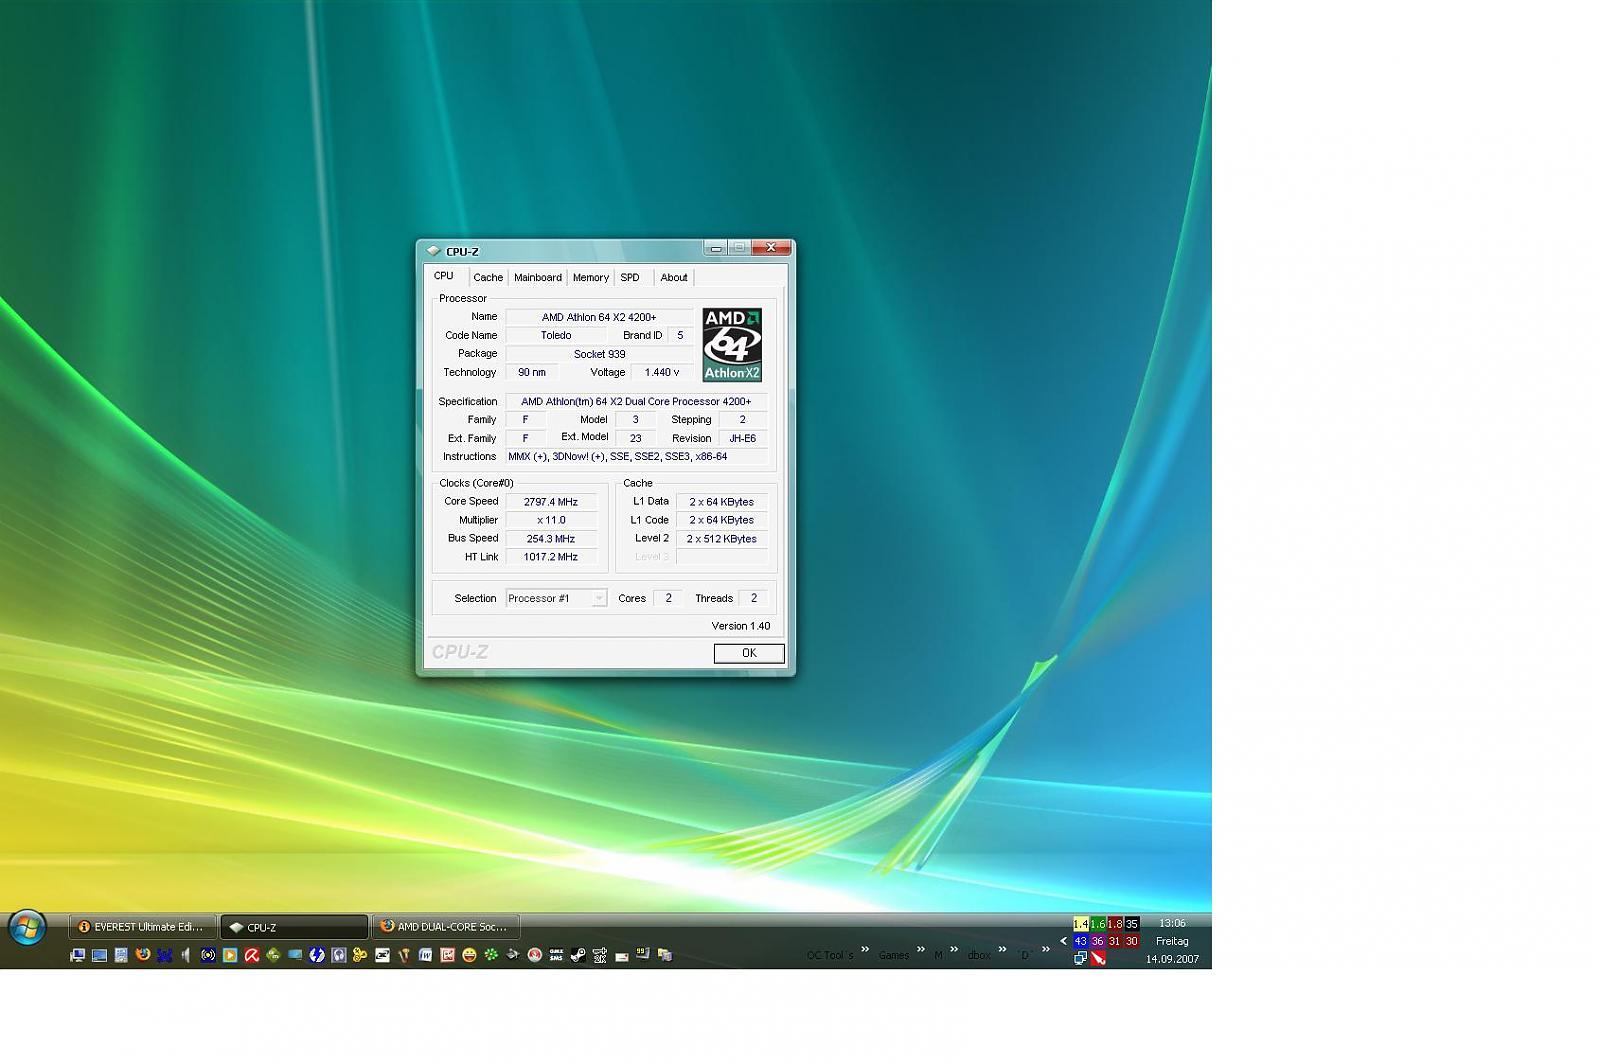Image resolution: width=1600 pixels, height=1064 pixels.
Task: Click the processor Name field
Action: click(599, 317)
